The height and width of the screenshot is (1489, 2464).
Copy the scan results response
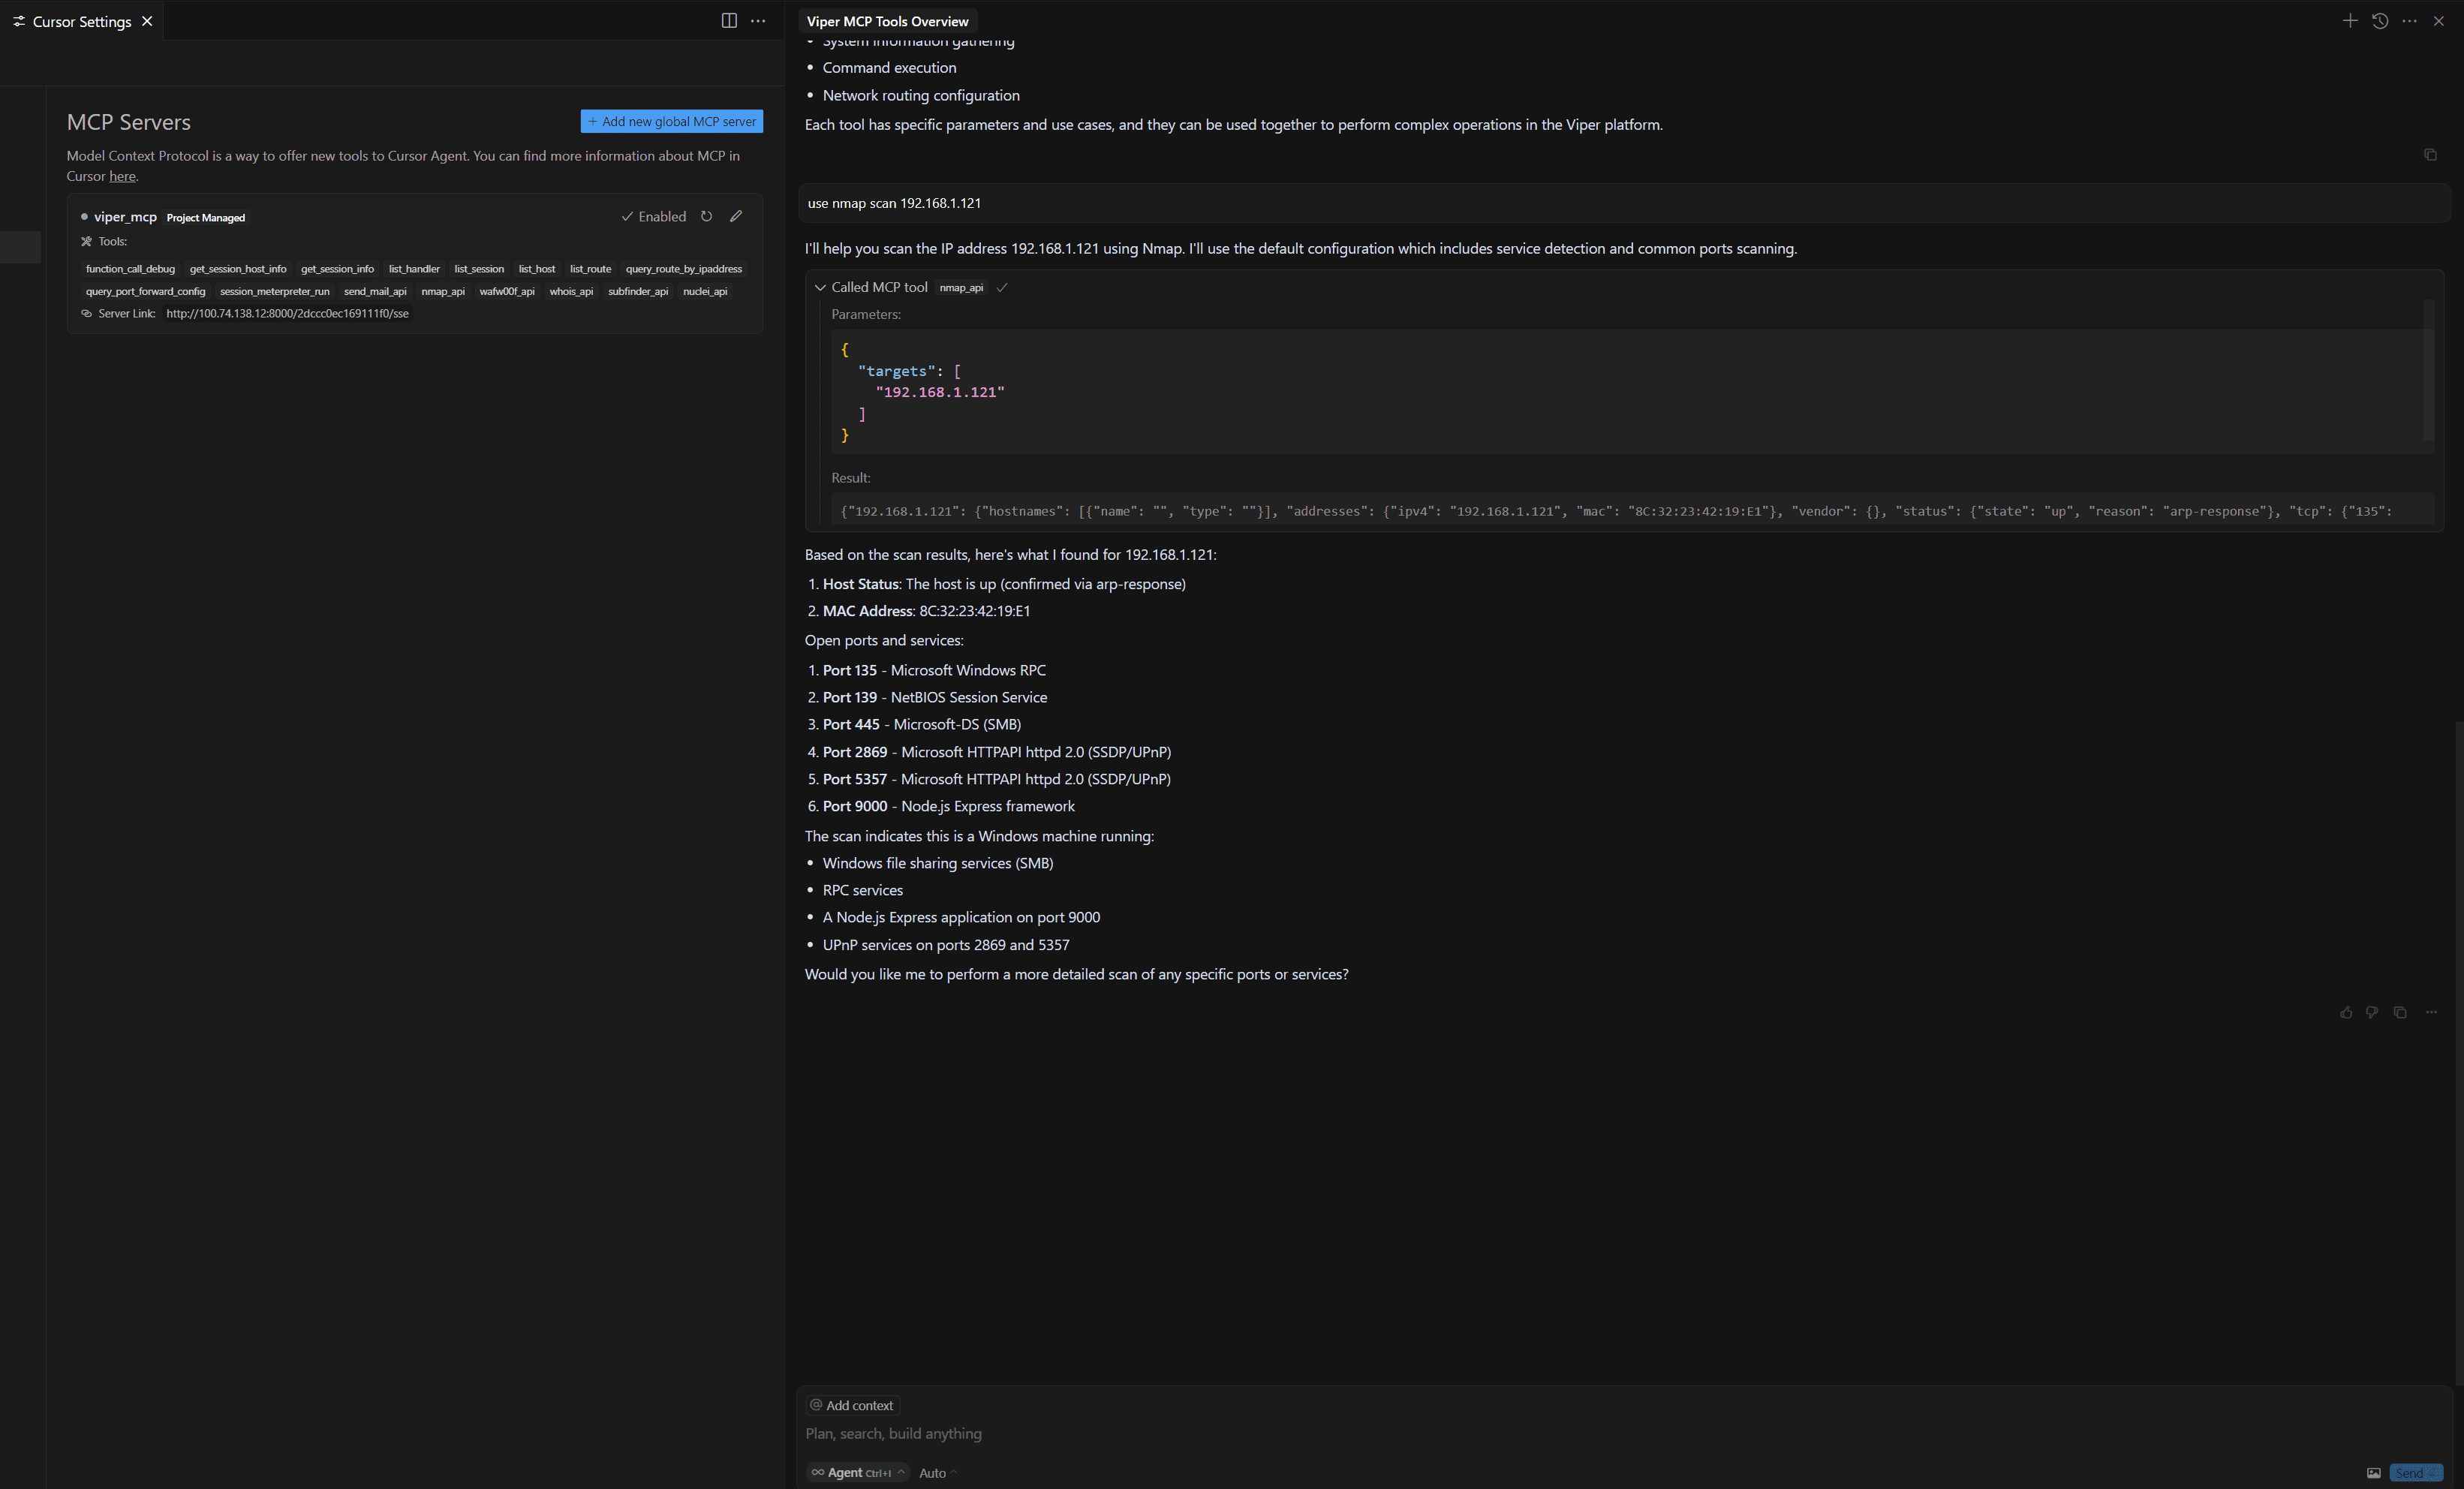(2400, 1012)
